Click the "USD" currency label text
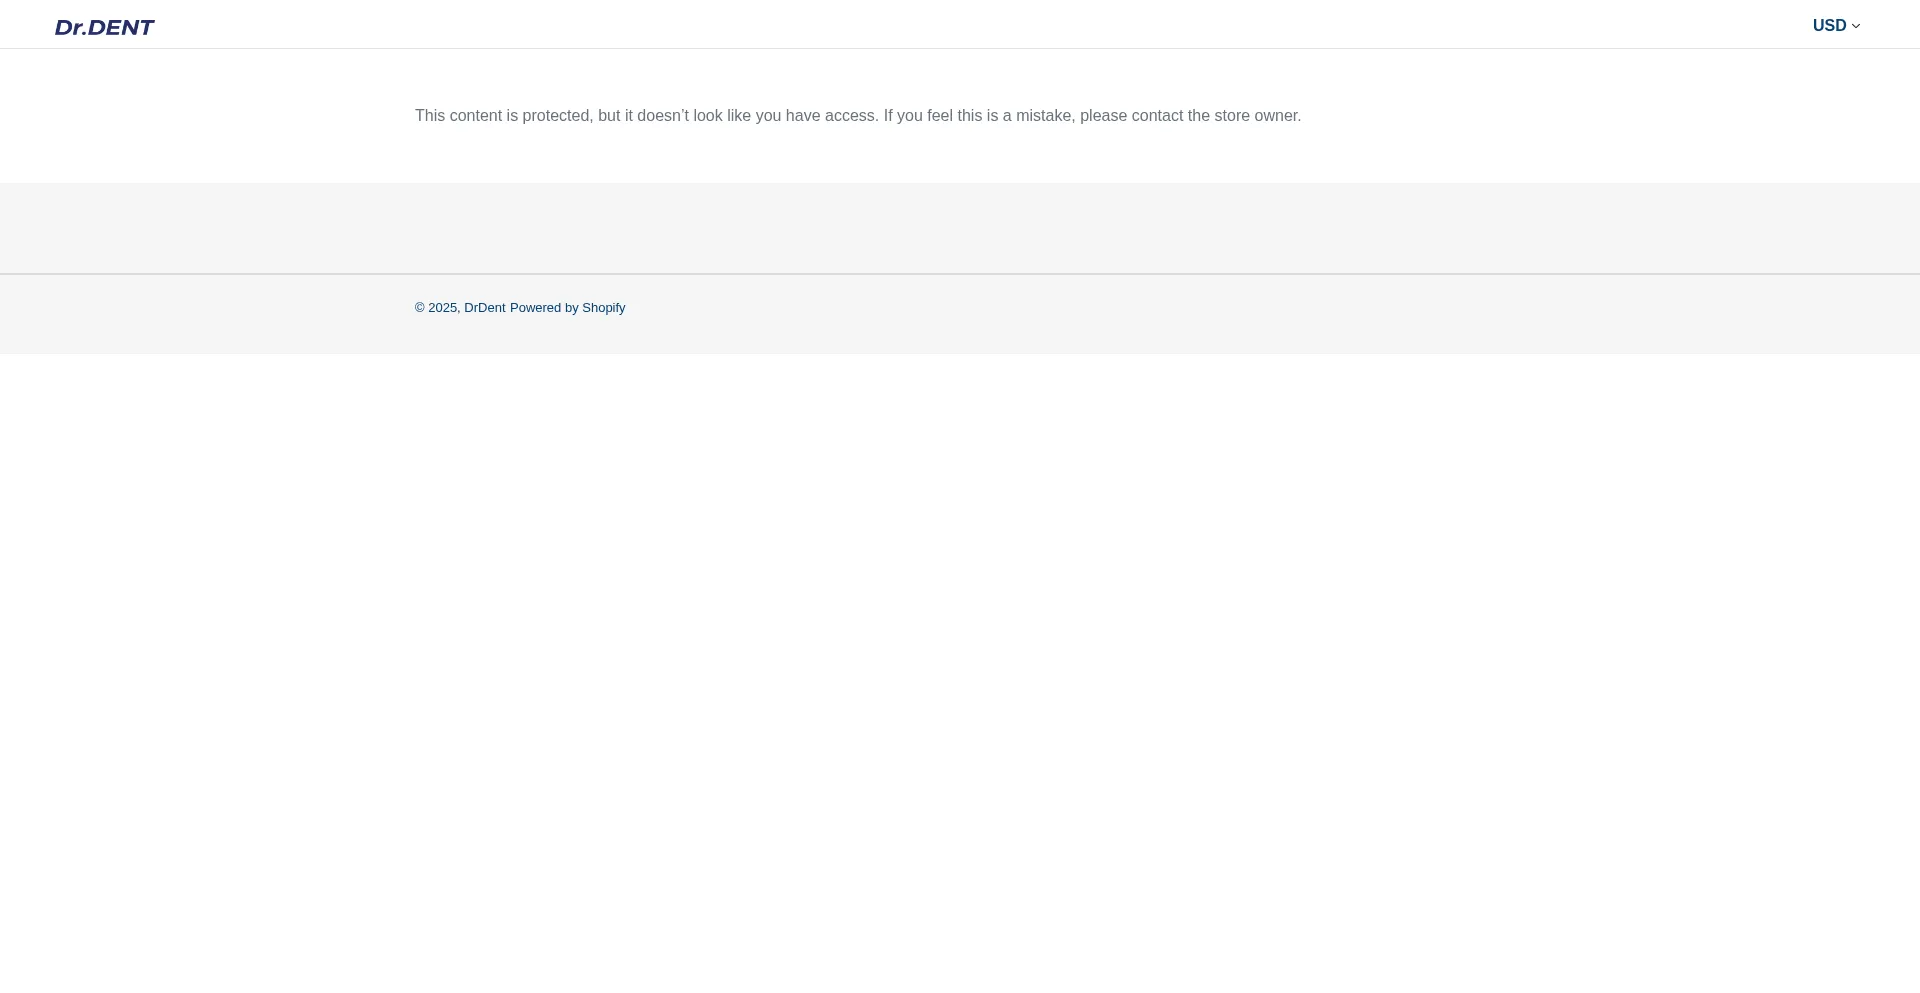1920x993 pixels. (1829, 26)
